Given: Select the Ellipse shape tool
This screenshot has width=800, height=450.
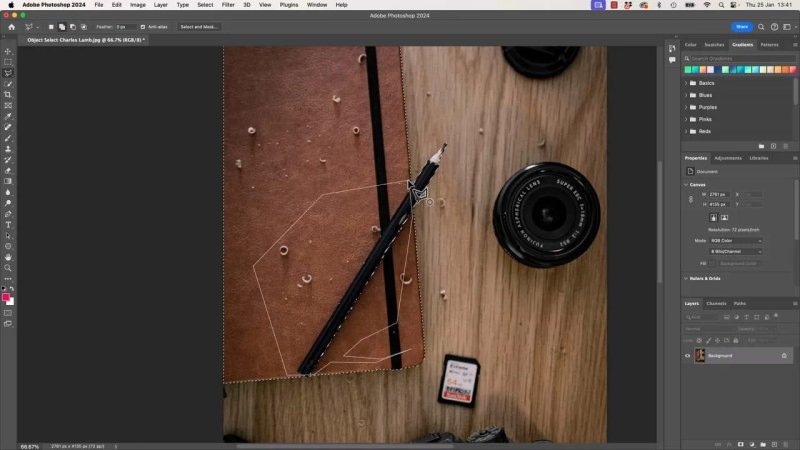Looking at the screenshot, I should (x=8, y=246).
